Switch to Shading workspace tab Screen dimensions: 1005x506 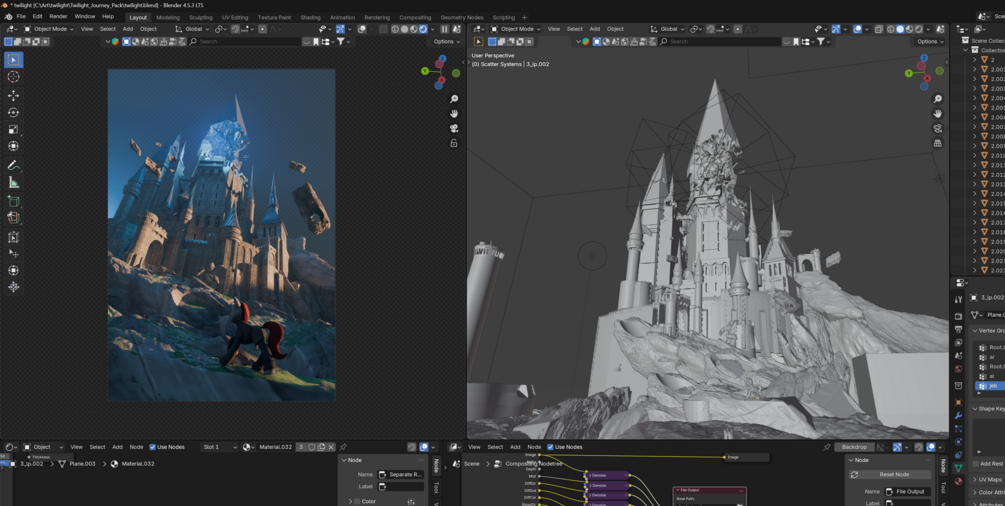tap(310, 17)
